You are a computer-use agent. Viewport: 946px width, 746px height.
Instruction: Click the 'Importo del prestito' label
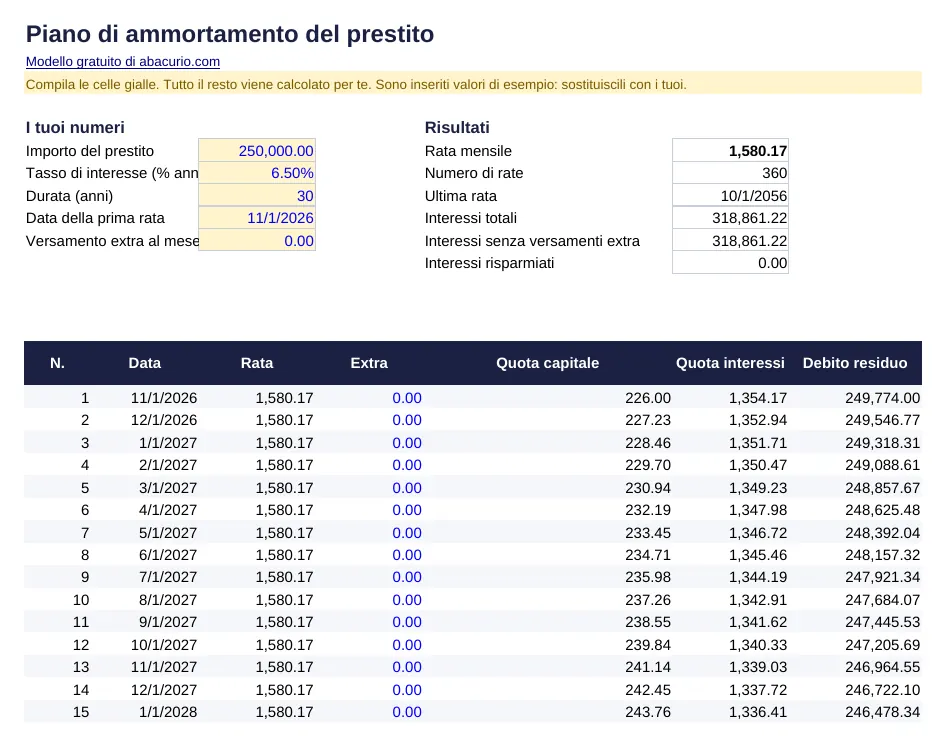pyautogui.click(x=90, y=151)
